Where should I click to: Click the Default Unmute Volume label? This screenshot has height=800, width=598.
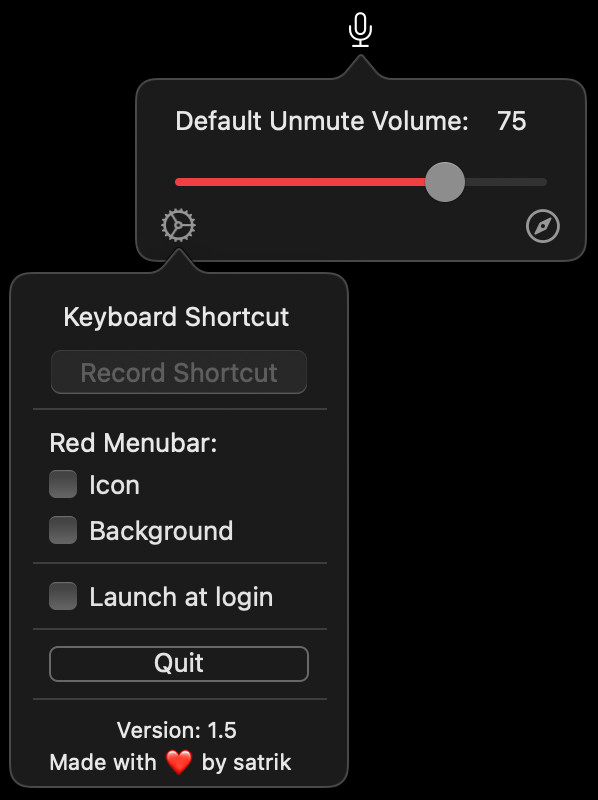pos(322,121)
